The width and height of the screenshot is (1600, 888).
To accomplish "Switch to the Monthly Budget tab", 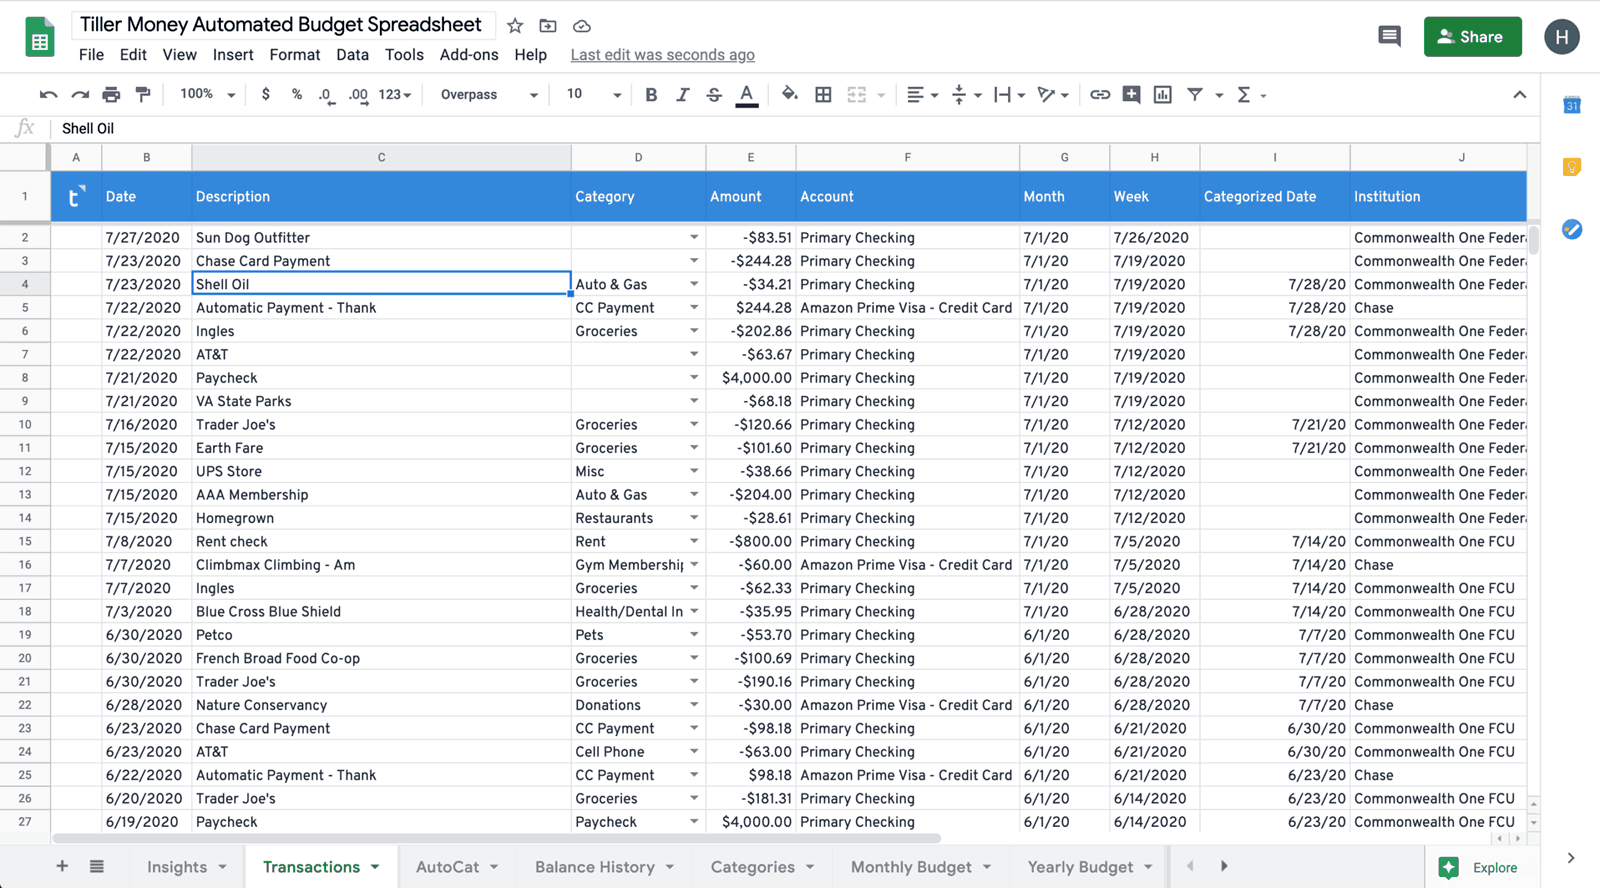I will [910, 867].
